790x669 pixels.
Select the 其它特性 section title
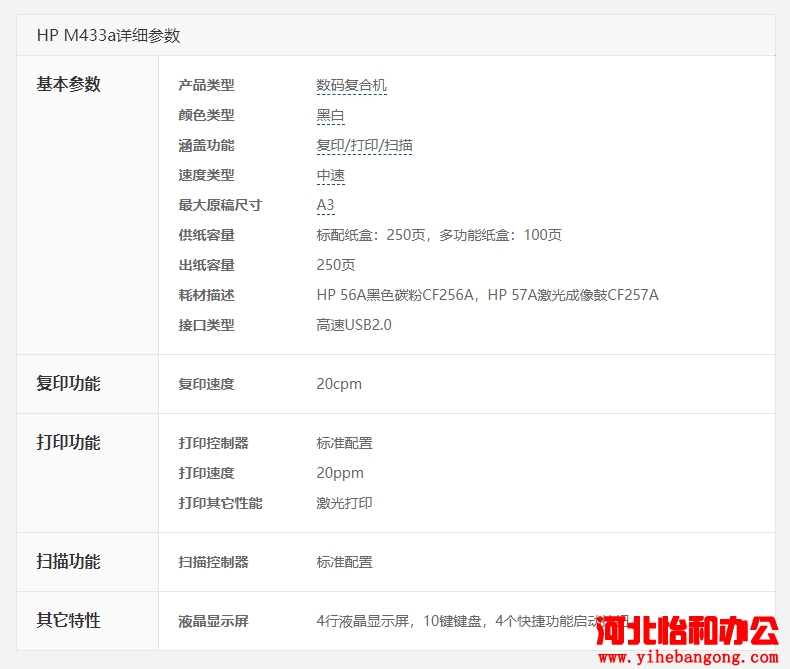[x=69, y=620]
